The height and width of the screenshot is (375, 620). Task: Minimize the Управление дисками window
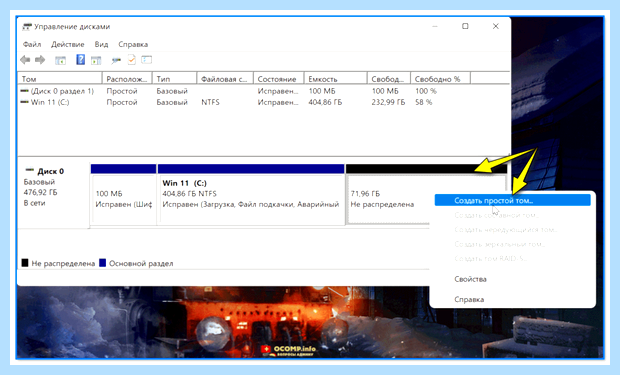click(x=435, y=26)
